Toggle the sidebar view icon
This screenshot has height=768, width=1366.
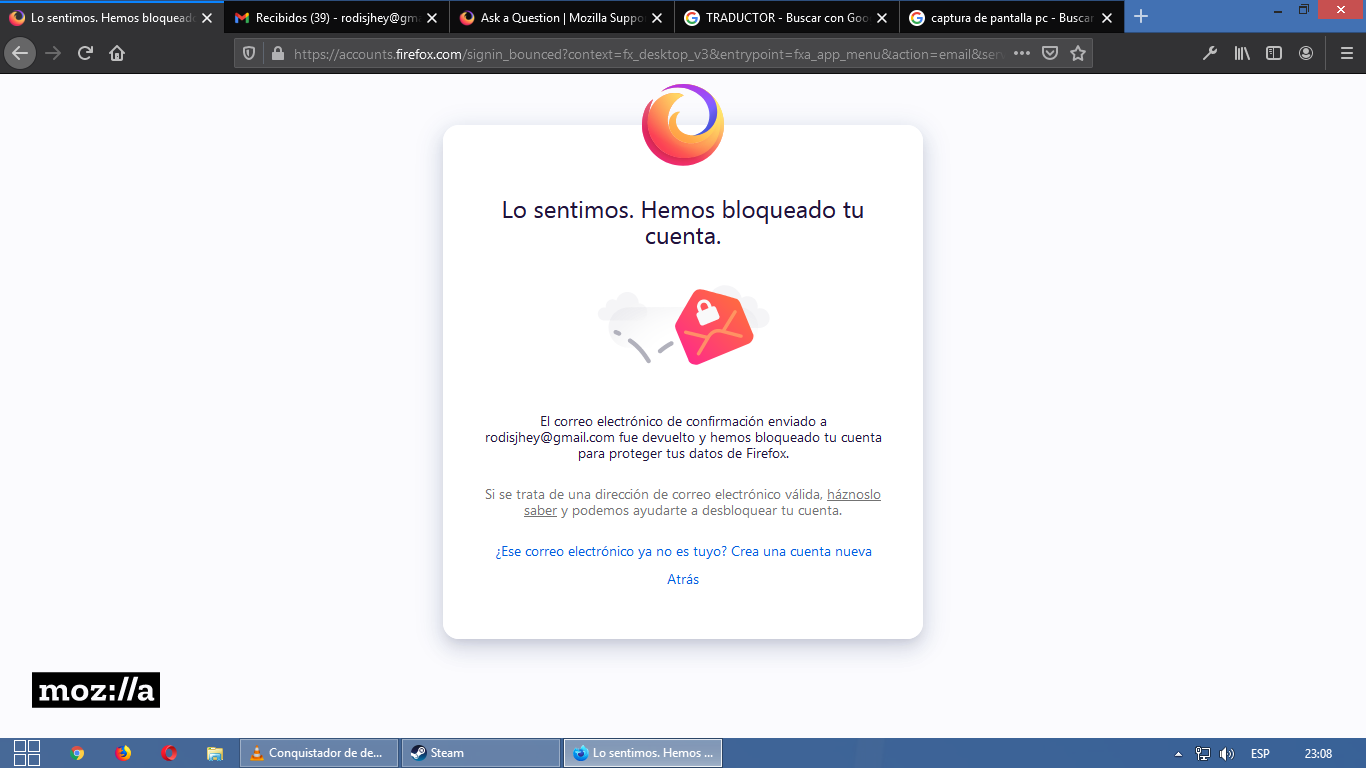coord(1274,53)
